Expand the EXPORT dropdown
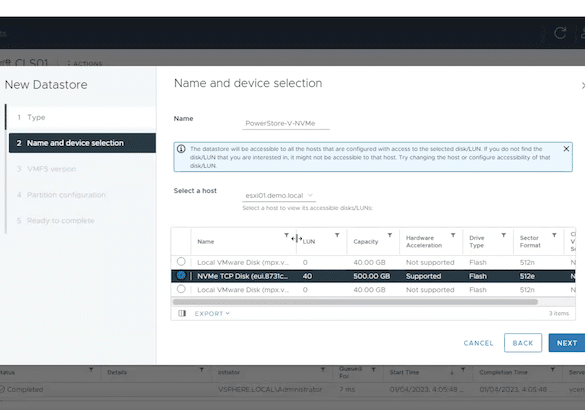This screenshot has width=585, height=410. click(x=212, y=313)
